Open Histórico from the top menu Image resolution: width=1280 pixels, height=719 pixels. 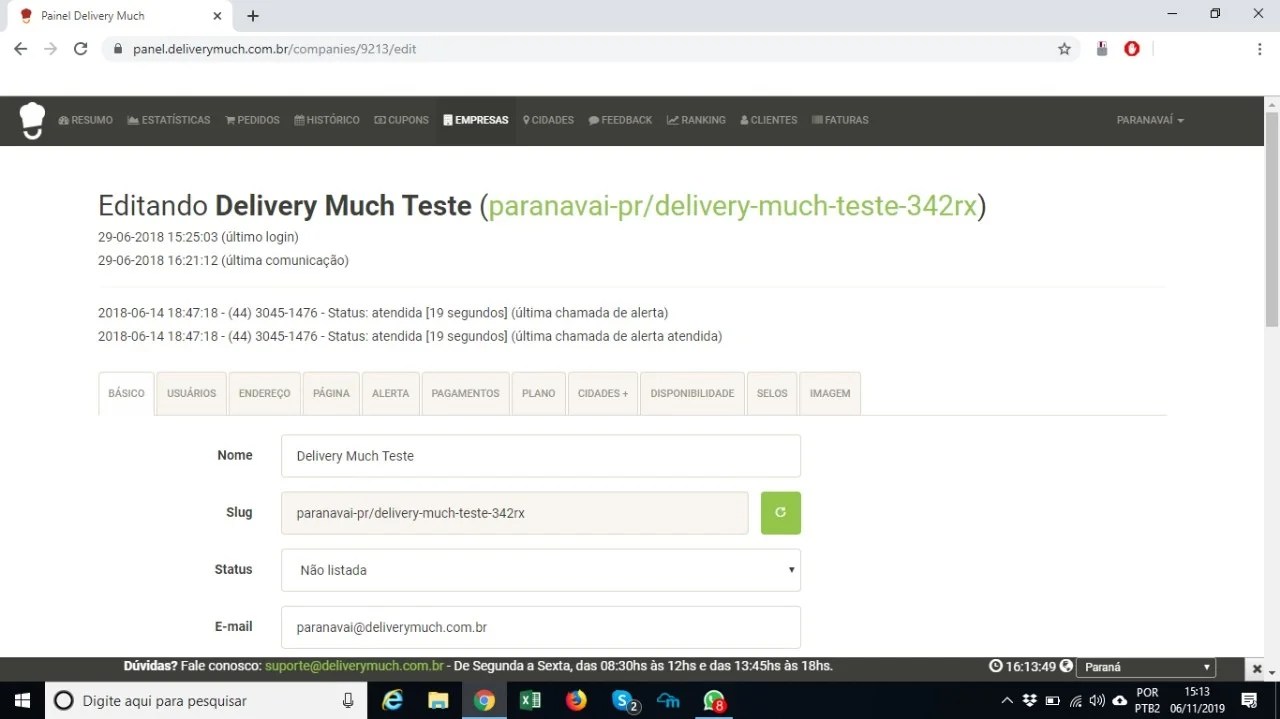point(327,120)
